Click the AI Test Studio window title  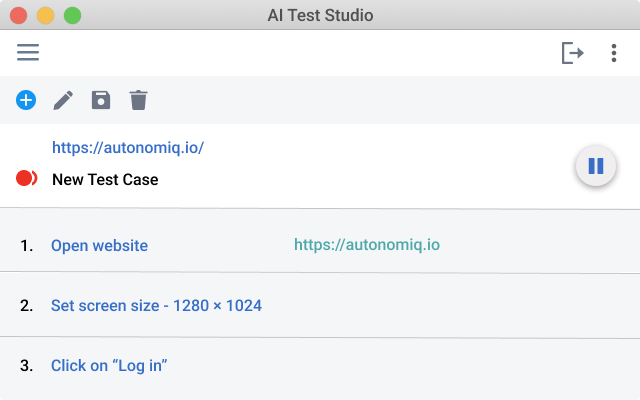click(x=320, y=16)
